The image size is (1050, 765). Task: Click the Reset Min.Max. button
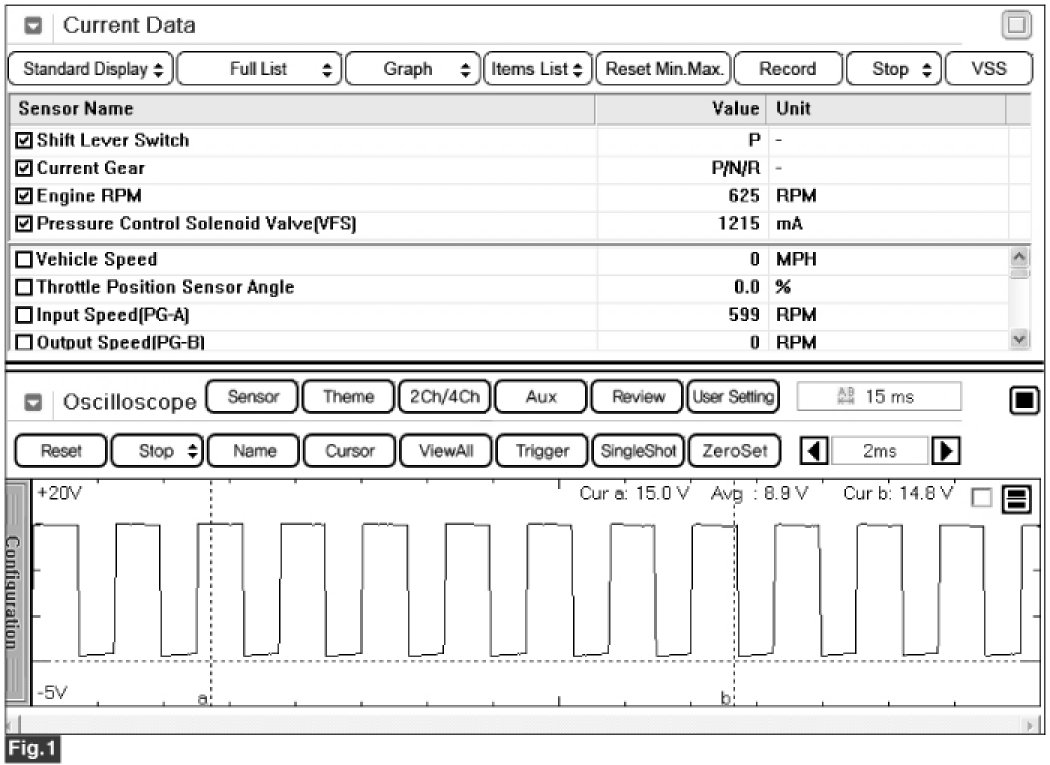click(664, 69)
